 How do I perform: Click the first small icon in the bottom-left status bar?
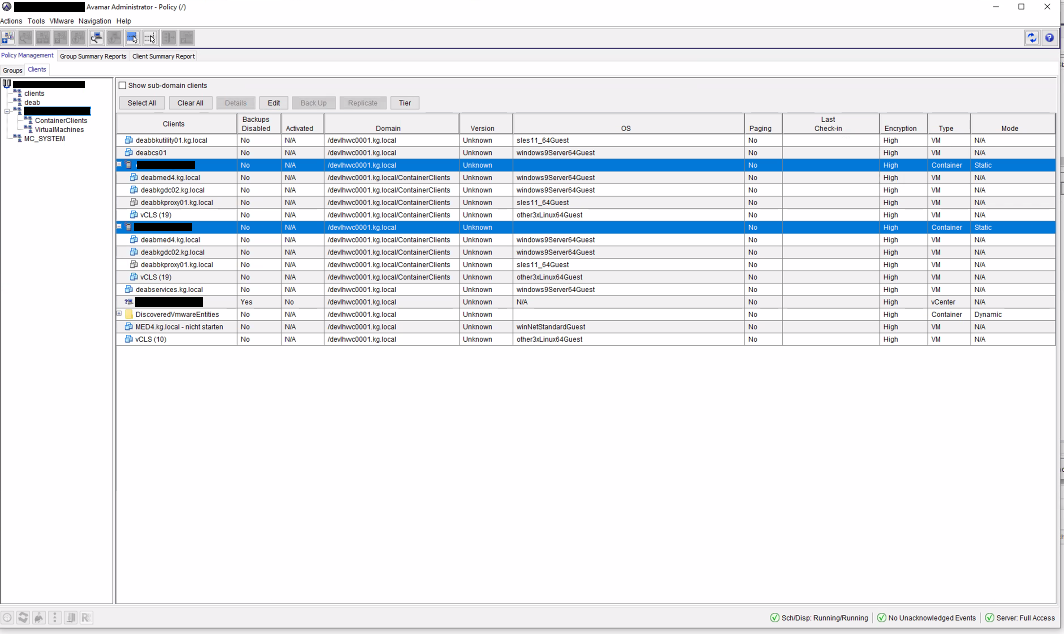(x=8, y=617)
